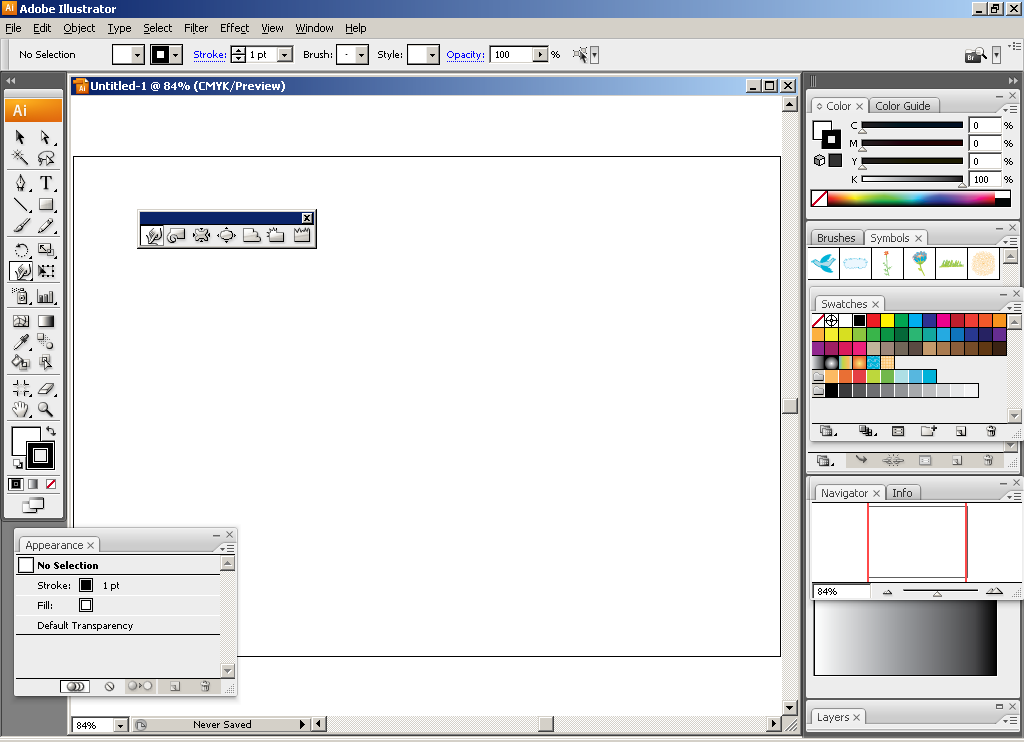Switch to Color mode button in toolbox

[16, 484]
